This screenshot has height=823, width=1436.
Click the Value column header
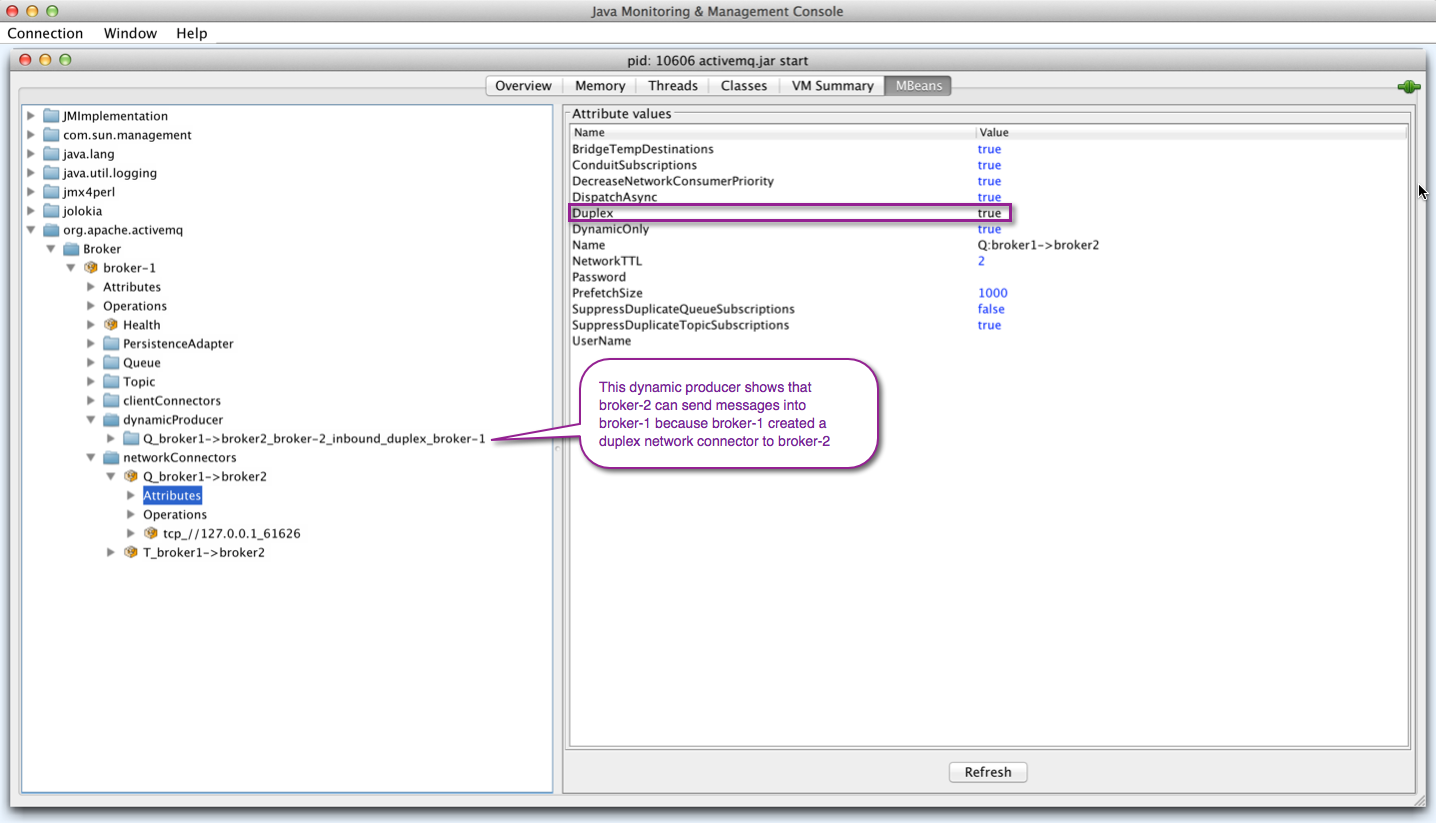(x=1192, y=132)
